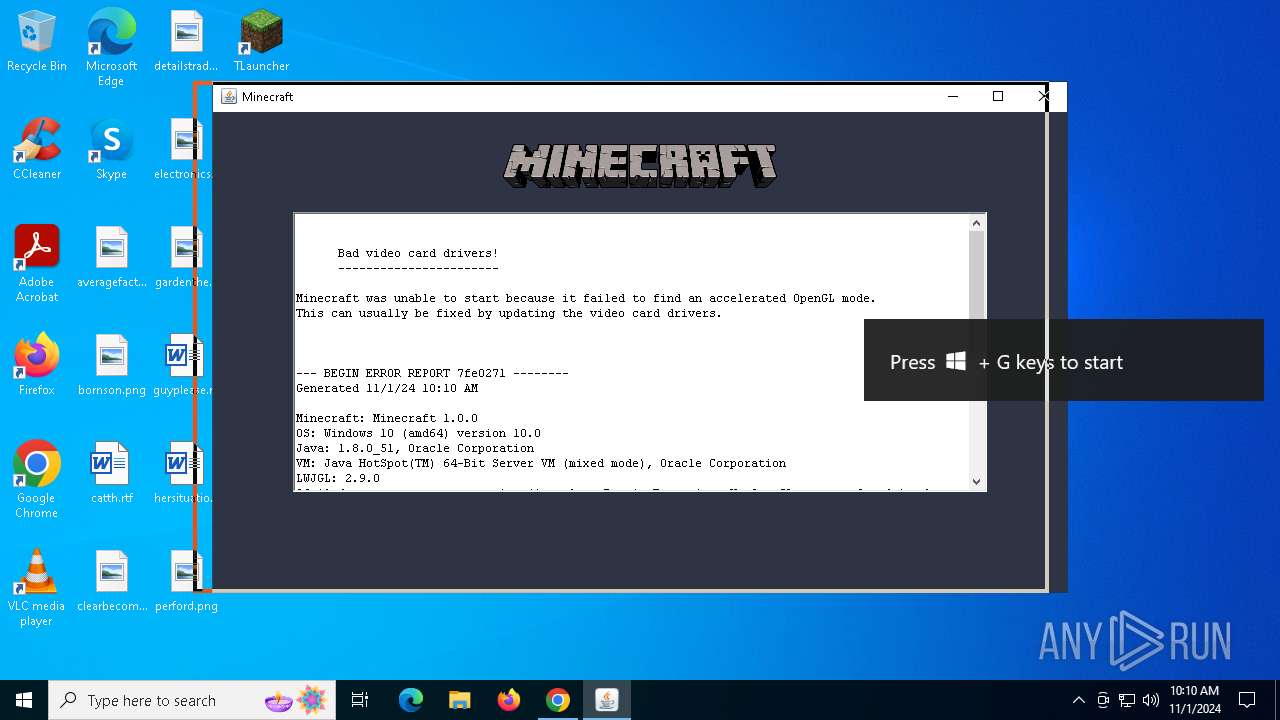Image resolution: width=1280 pixels, height=720 pixels.
Task: Click scroll up arrow in error report
Action: pyautogui.click(x=977, y=223)
